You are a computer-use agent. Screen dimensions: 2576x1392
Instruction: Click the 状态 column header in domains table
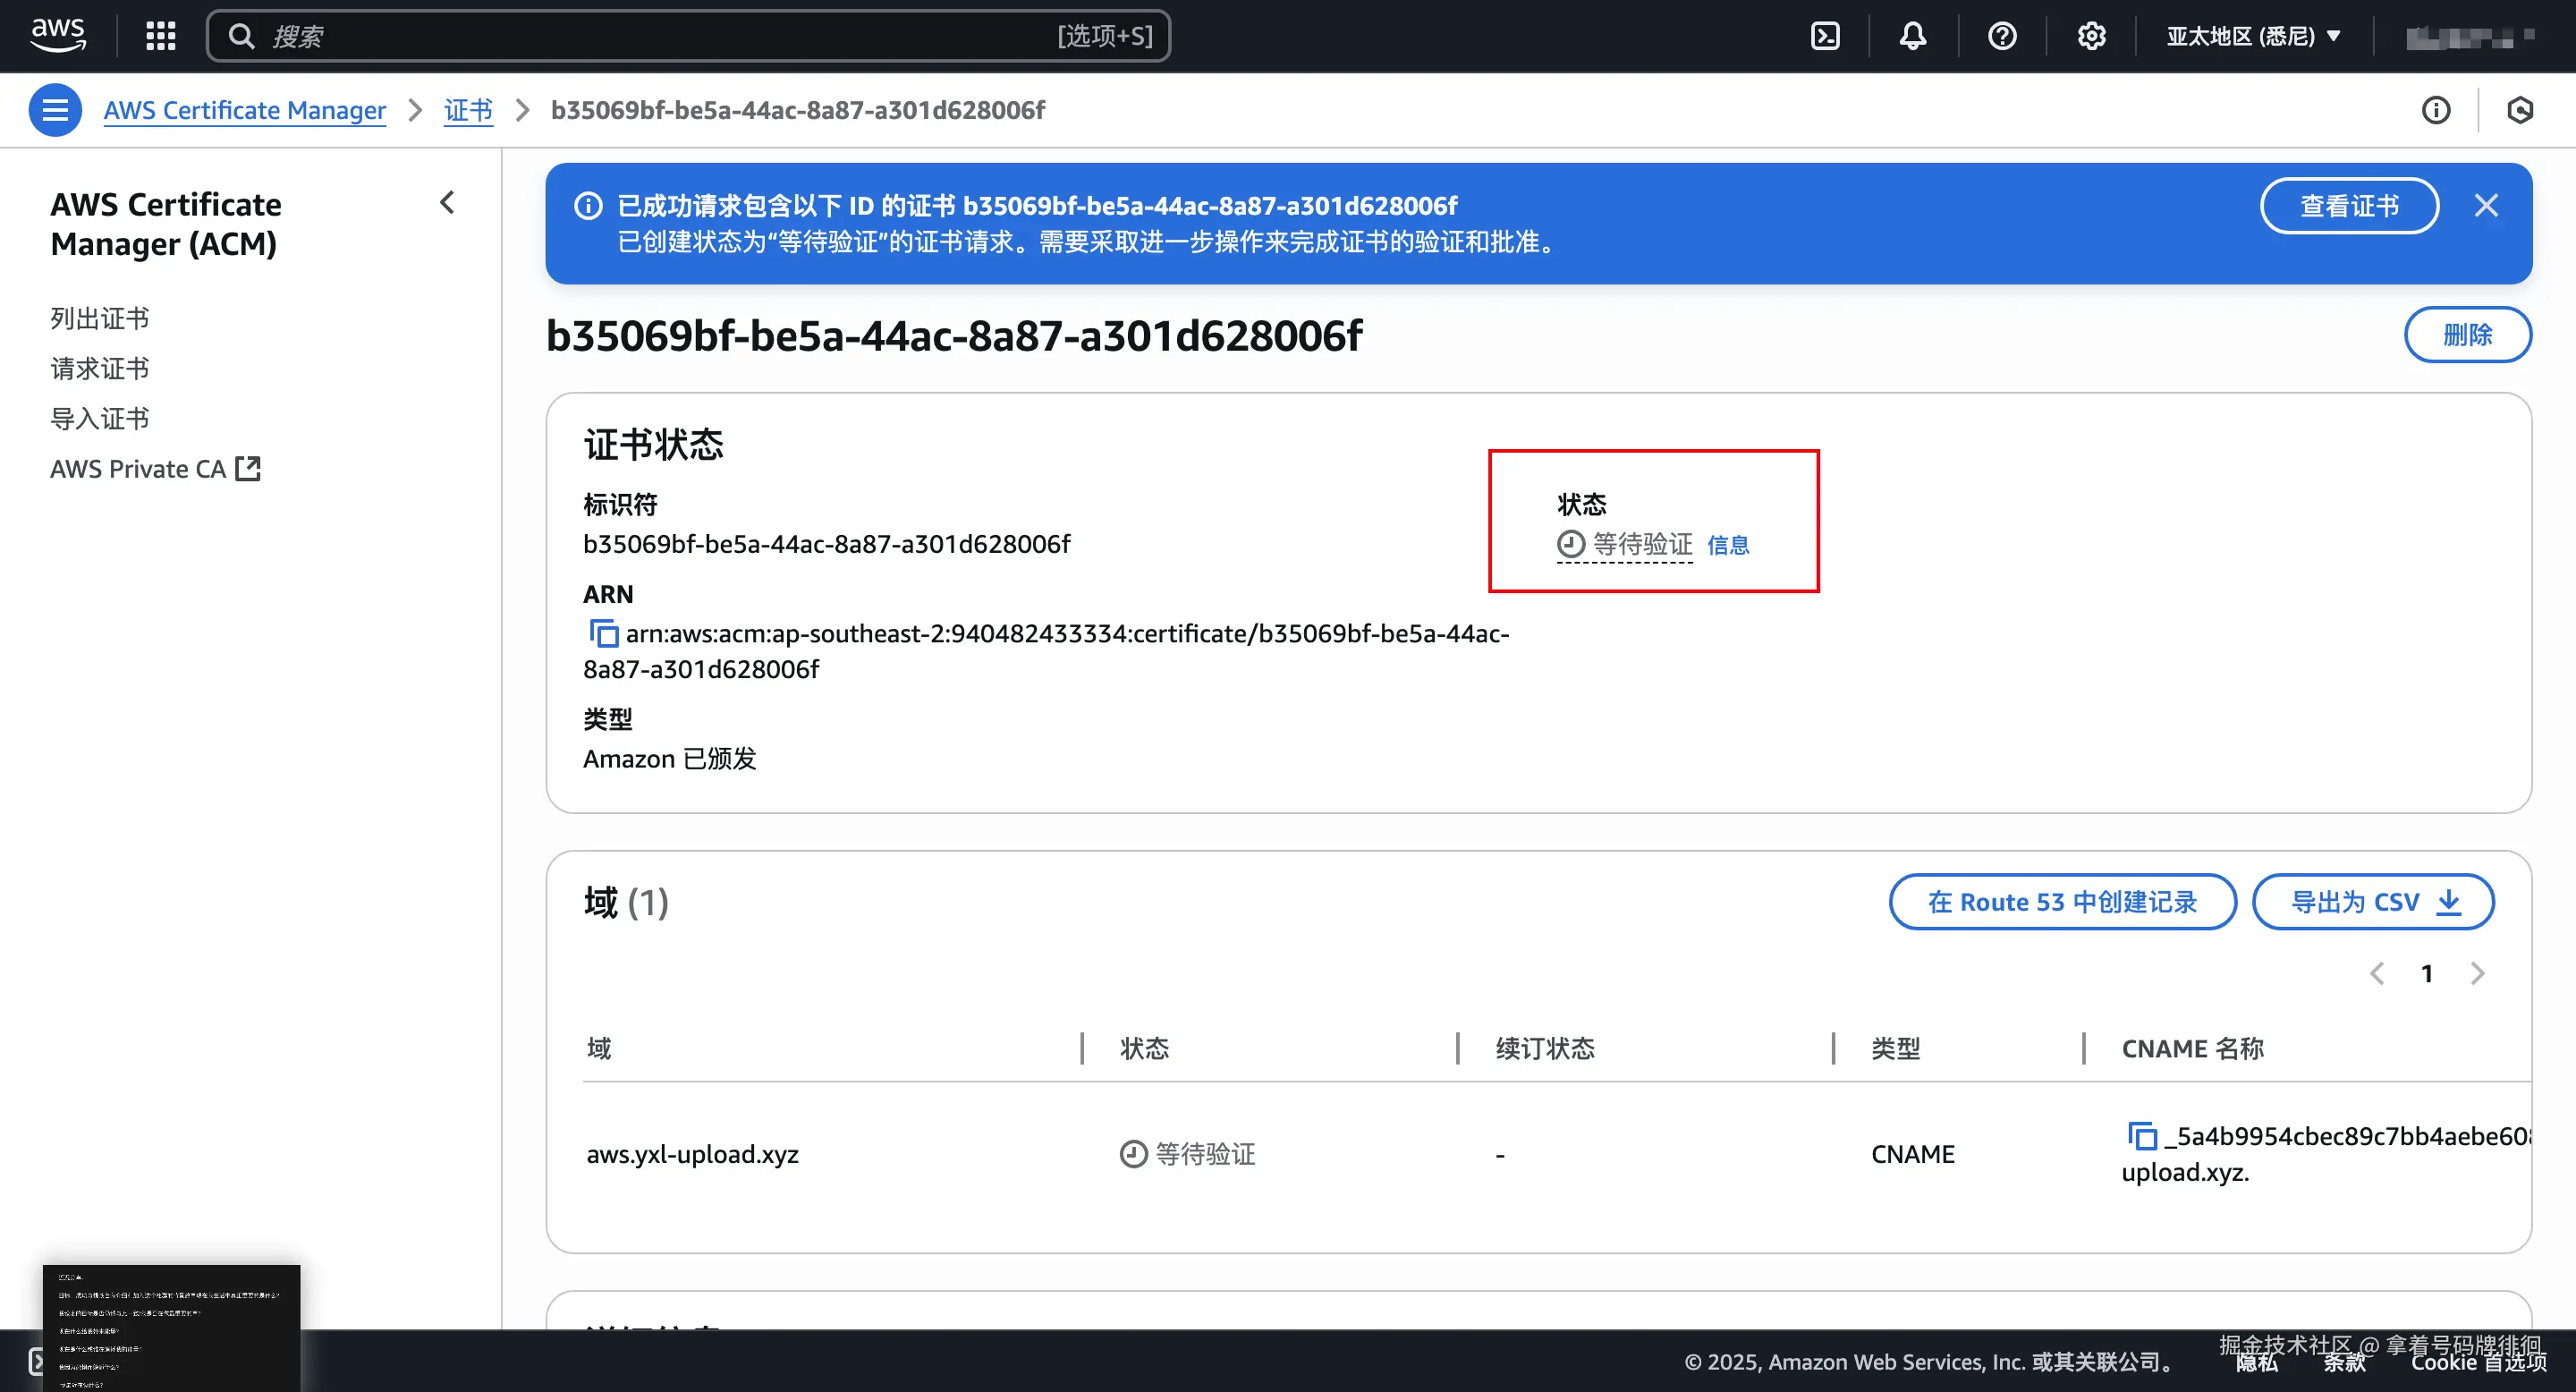pos(1144,1048)
